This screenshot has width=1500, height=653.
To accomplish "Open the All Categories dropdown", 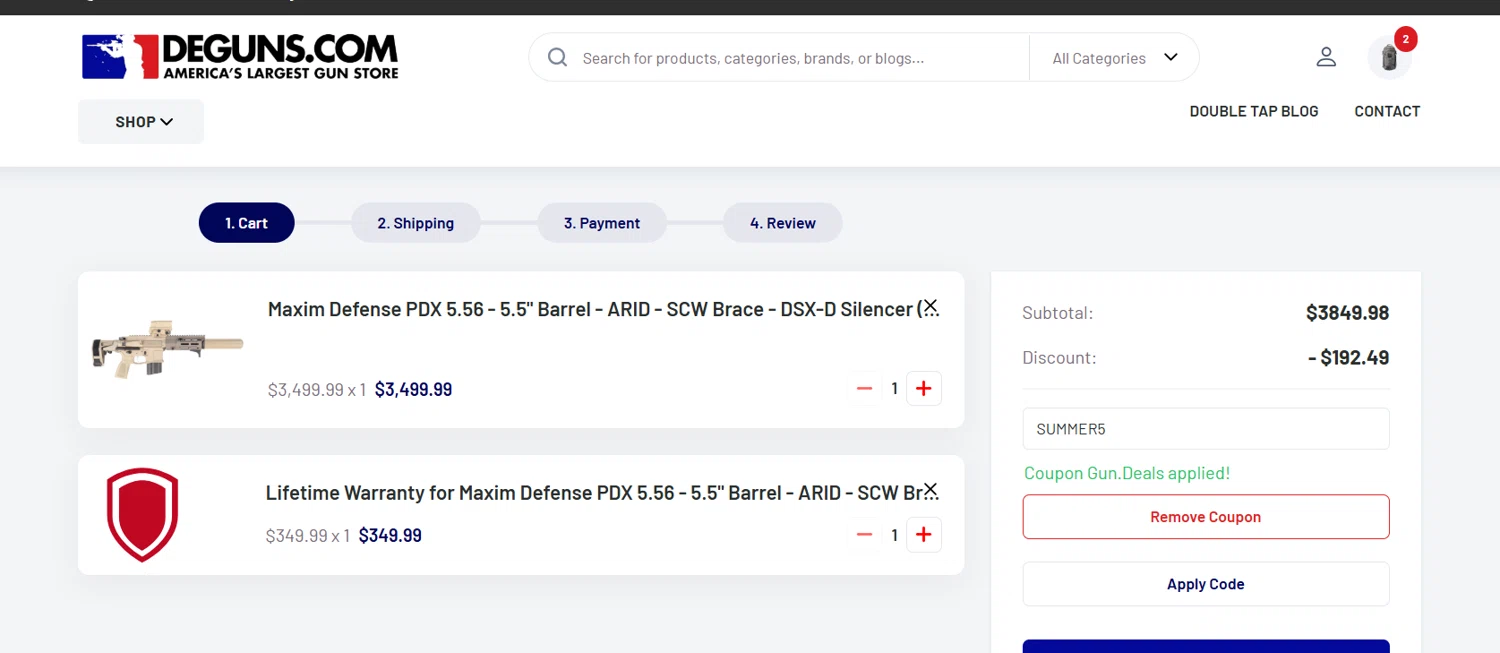I will click(x=1114, y=58).
